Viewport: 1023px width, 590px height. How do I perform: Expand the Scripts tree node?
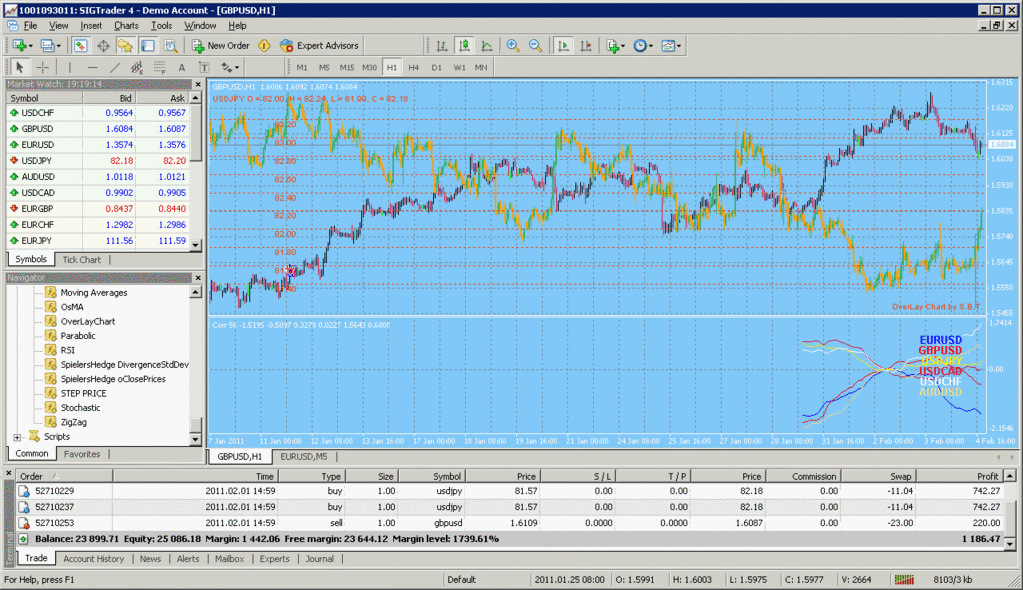click(18, 437)
